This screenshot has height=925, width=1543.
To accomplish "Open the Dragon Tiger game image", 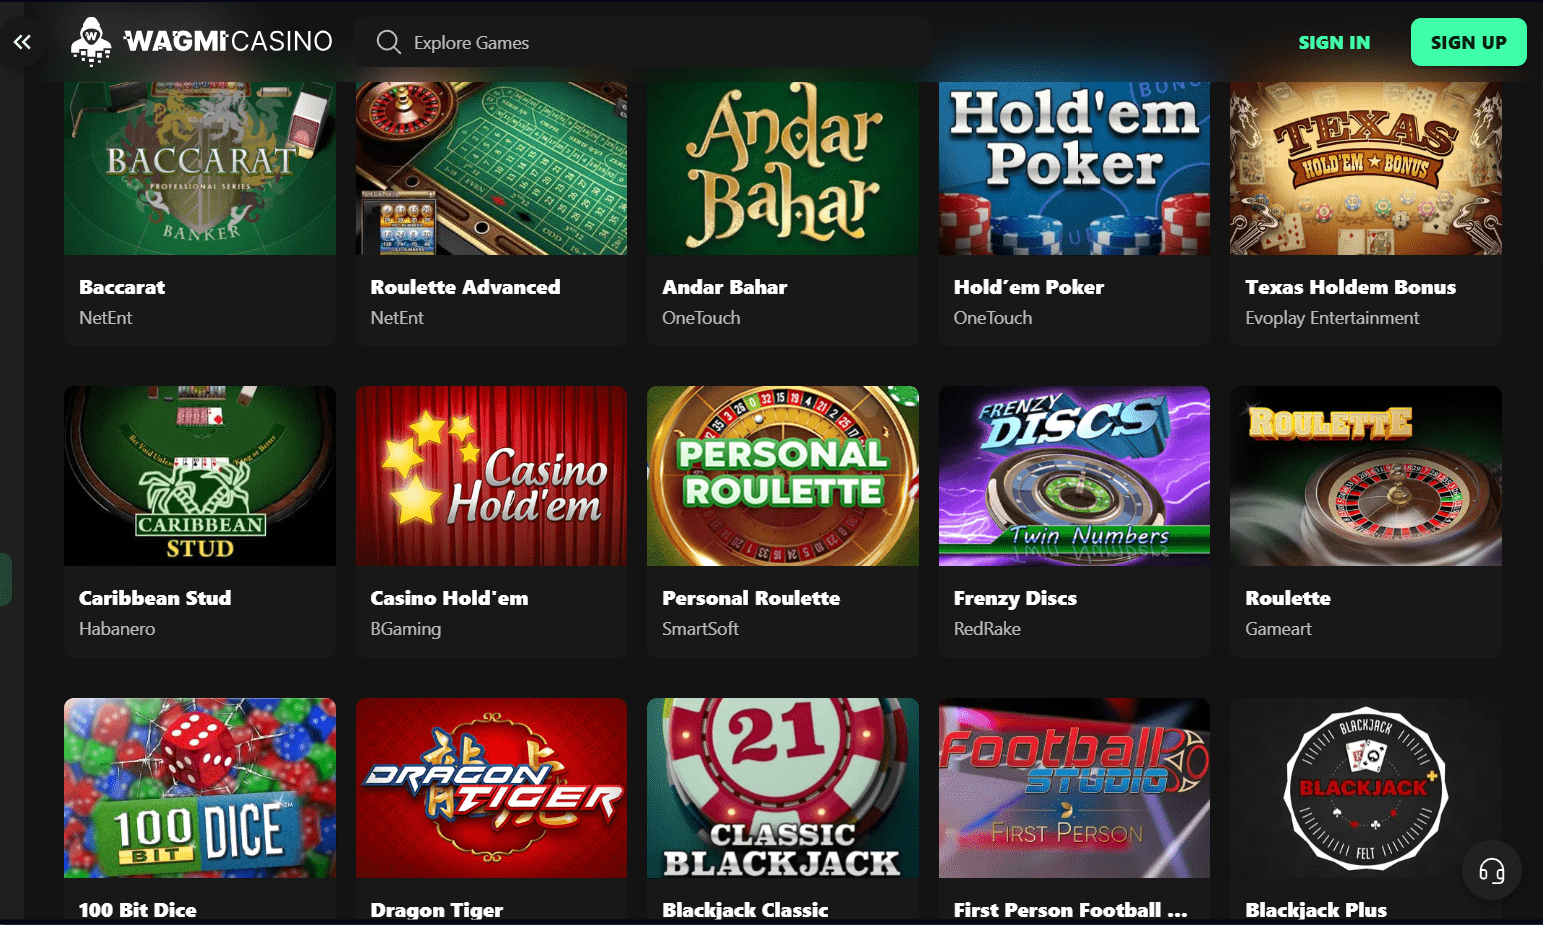I will pos(491,788).
